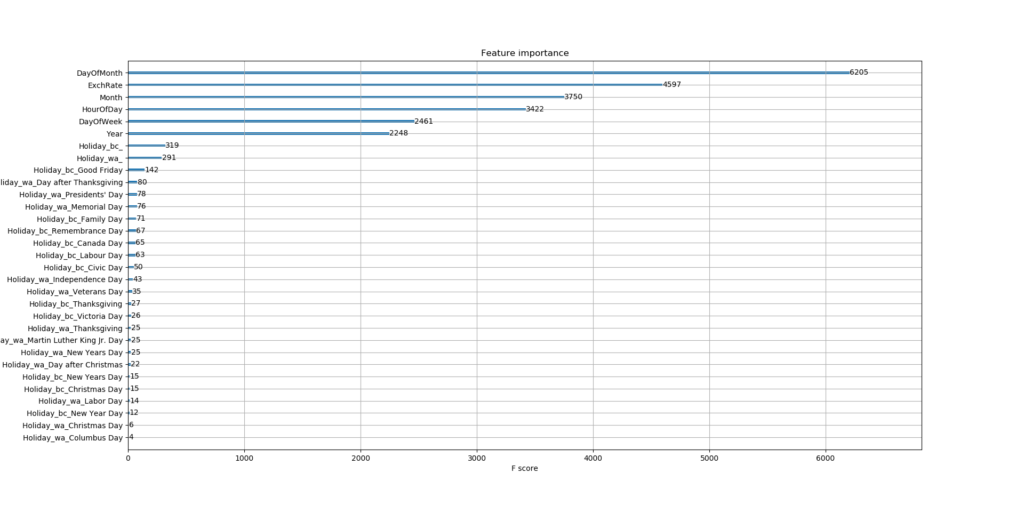Click the Holiday_wa_Columbus Day label
The width and height of the screenshot is (1024, 505).
pyautogui.click(x=72, y=438)
